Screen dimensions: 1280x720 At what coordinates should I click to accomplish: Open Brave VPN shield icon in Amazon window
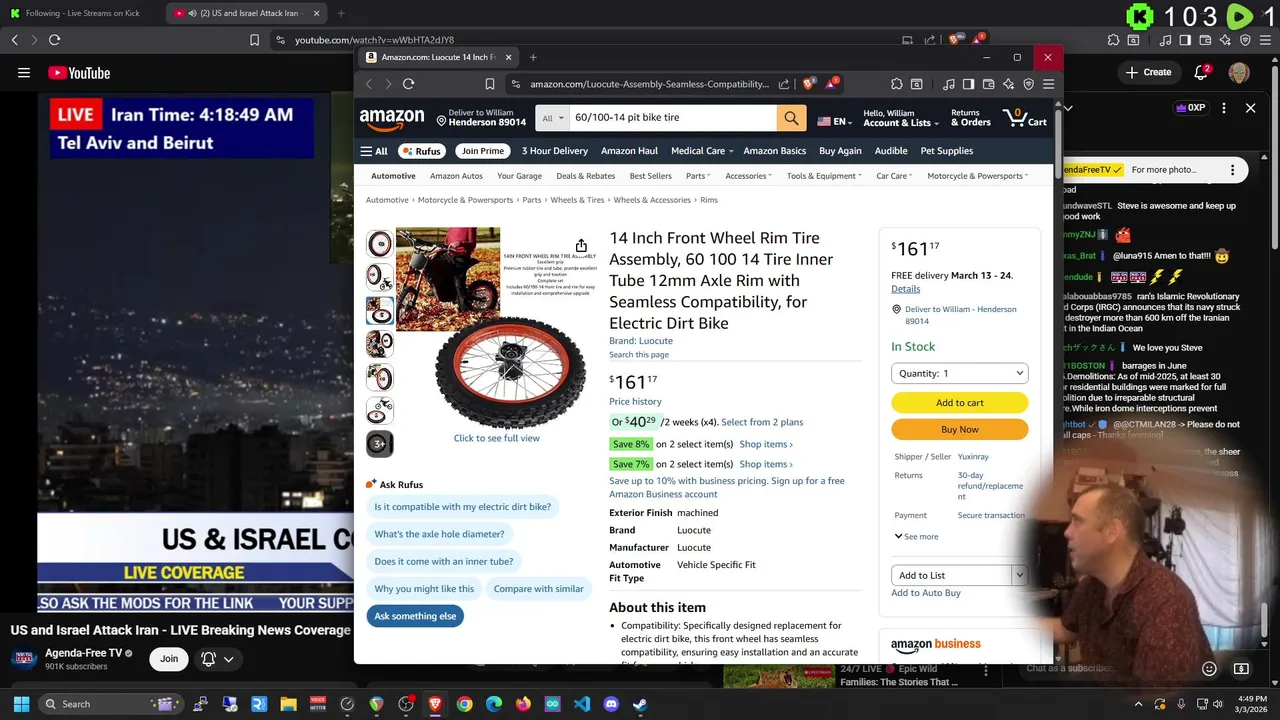1028,84
